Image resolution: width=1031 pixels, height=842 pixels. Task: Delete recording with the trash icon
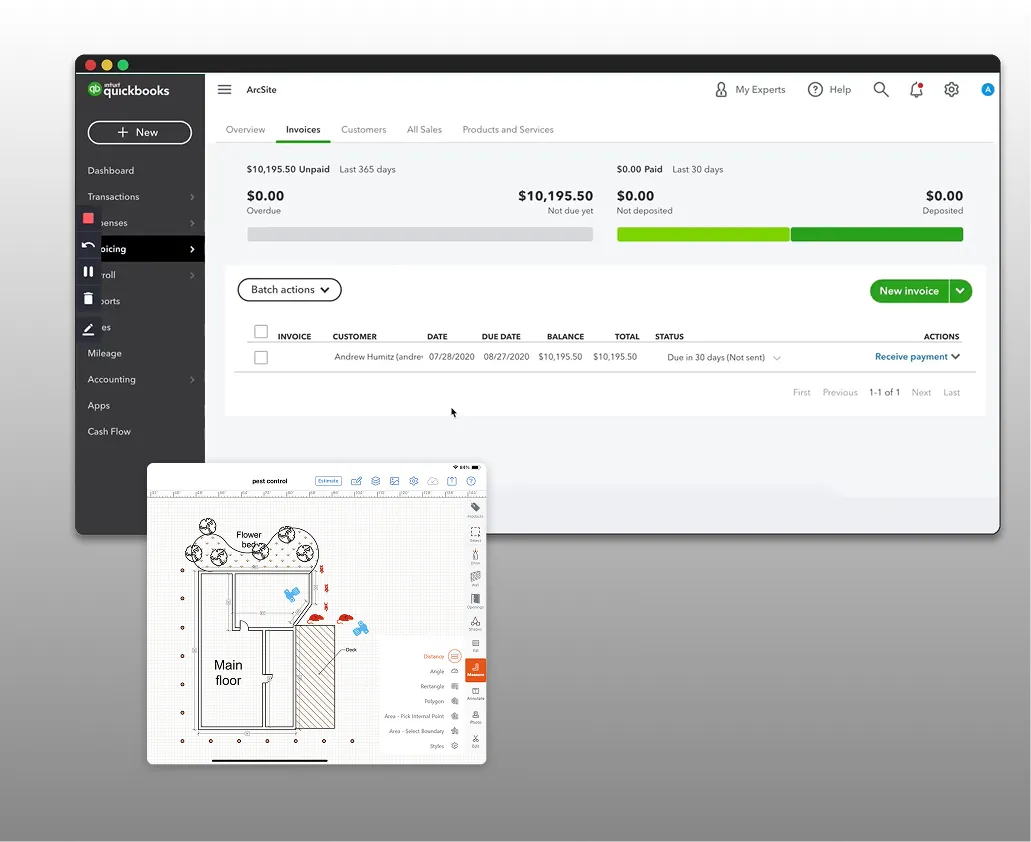point(88,299)
